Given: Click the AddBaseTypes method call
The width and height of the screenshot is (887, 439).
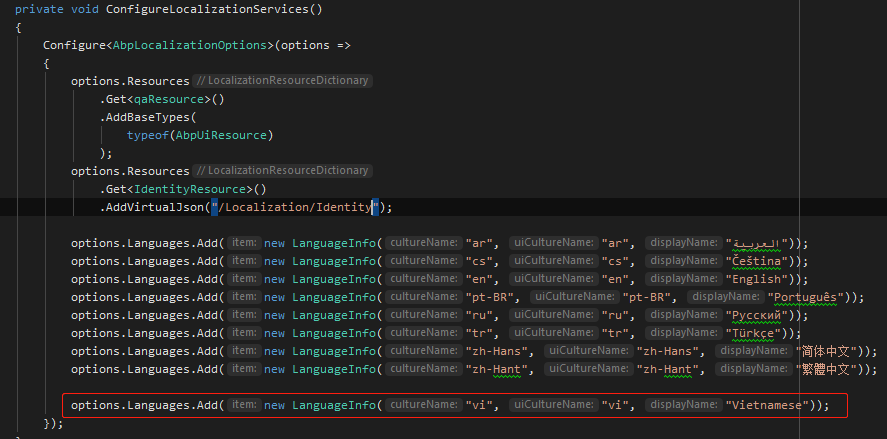Looking at the screenshot, I should pos(142,117).
